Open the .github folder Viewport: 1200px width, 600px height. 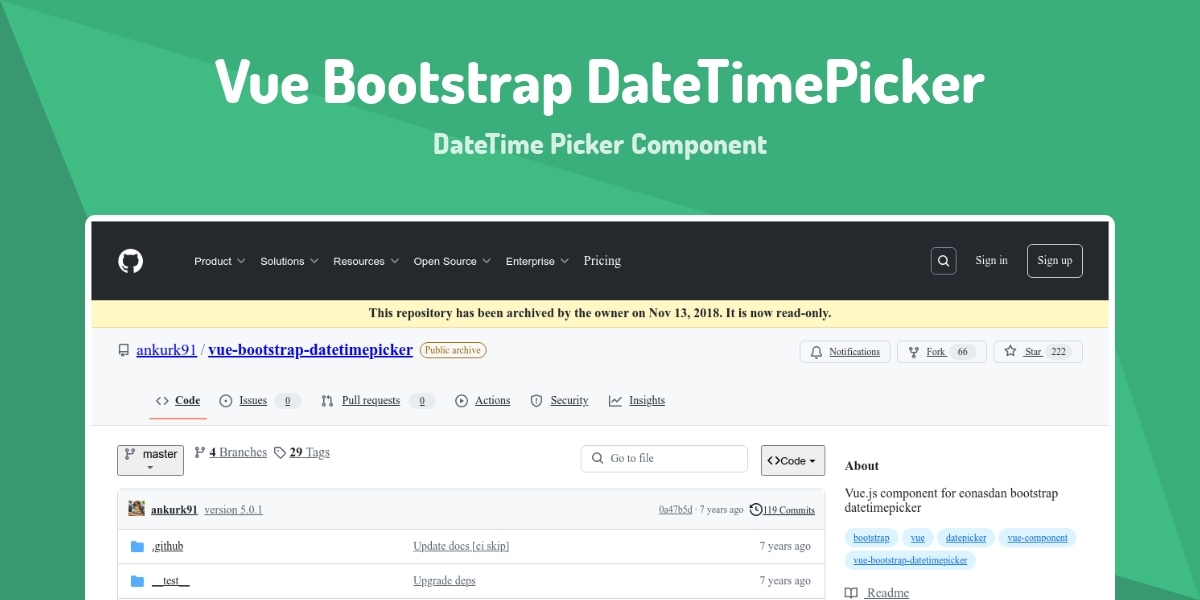167,546
